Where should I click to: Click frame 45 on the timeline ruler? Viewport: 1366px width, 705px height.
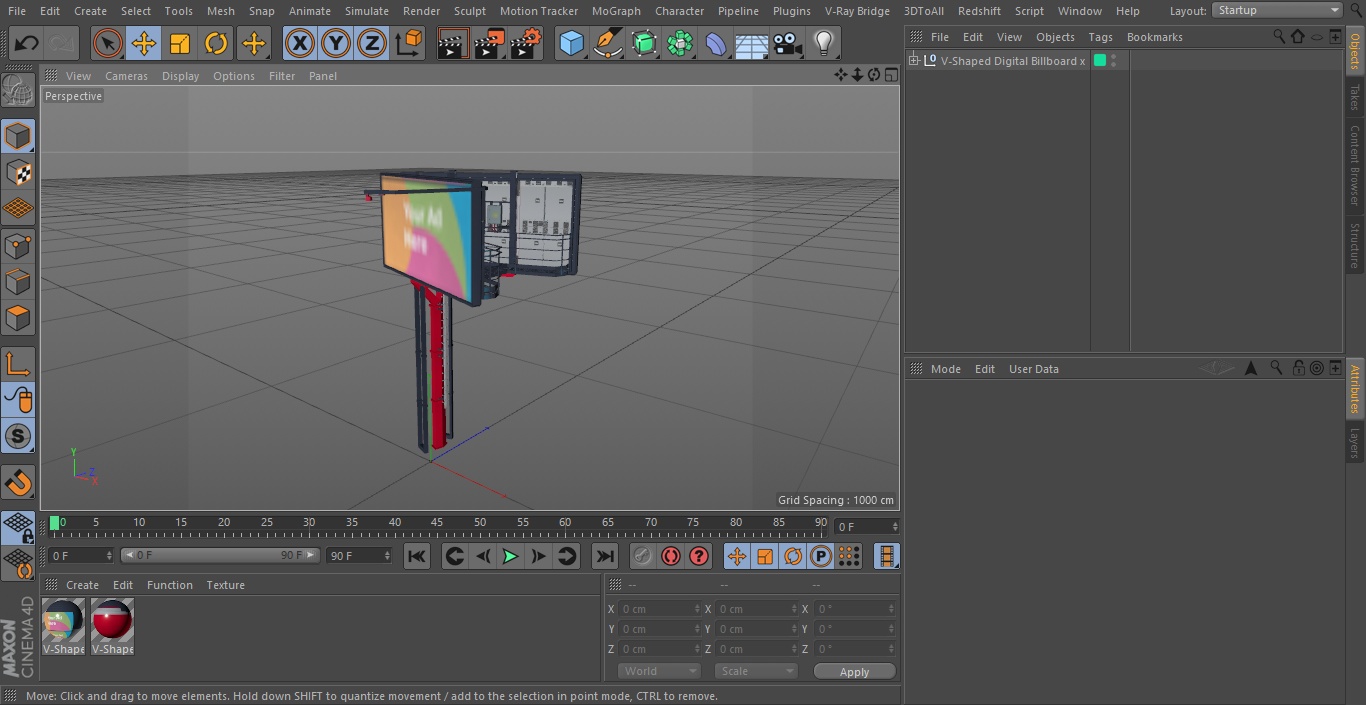[437, 522]
